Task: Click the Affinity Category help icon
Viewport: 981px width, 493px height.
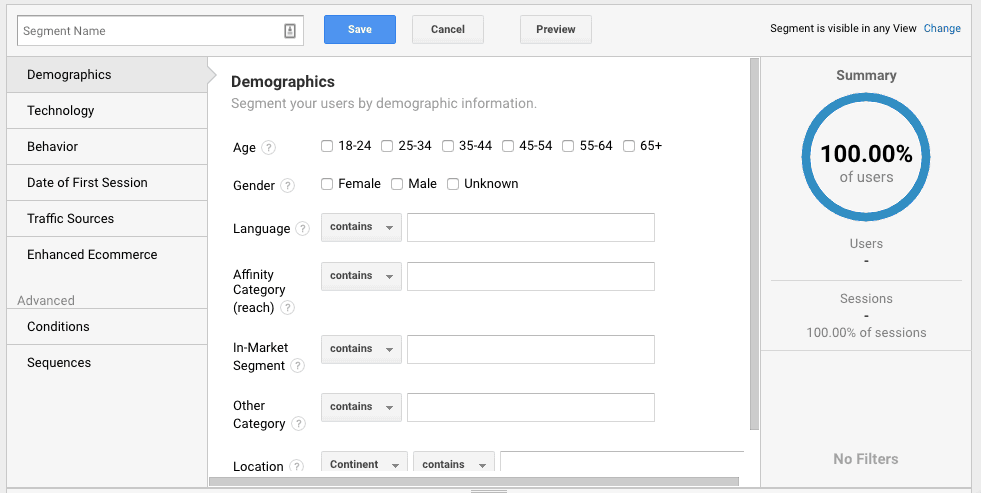Action: 288,308
